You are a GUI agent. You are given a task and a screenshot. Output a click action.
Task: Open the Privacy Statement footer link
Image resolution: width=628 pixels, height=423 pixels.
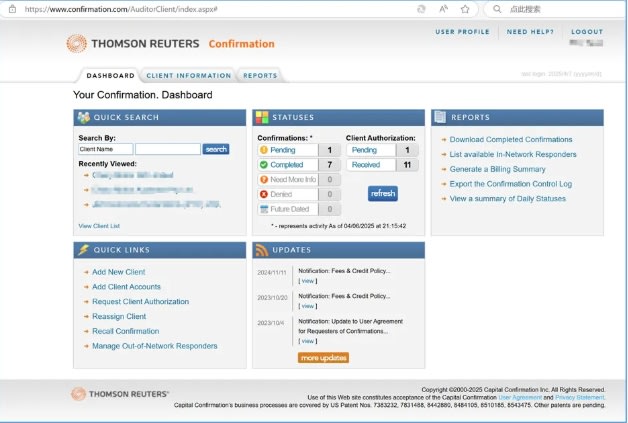click(x=580, y=397)
